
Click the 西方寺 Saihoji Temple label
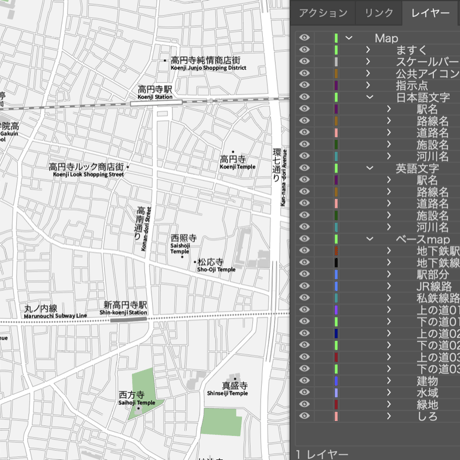point(137,398)
